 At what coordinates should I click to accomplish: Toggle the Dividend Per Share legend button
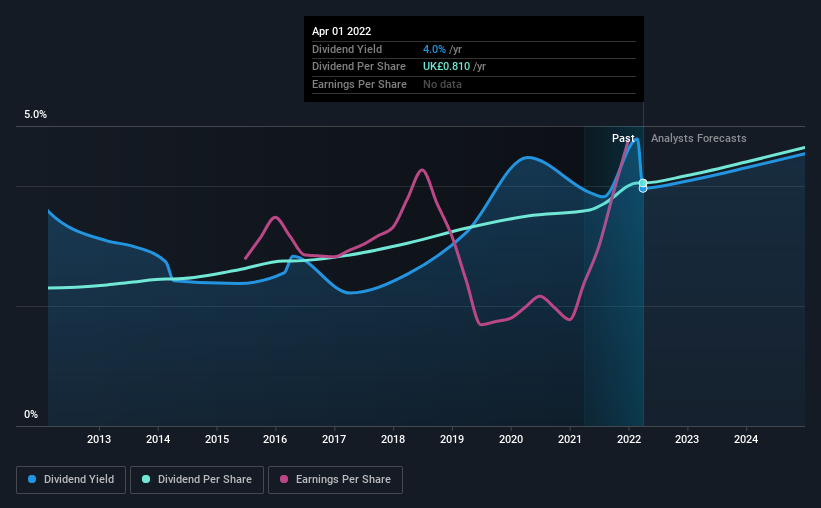coord(197,480)
